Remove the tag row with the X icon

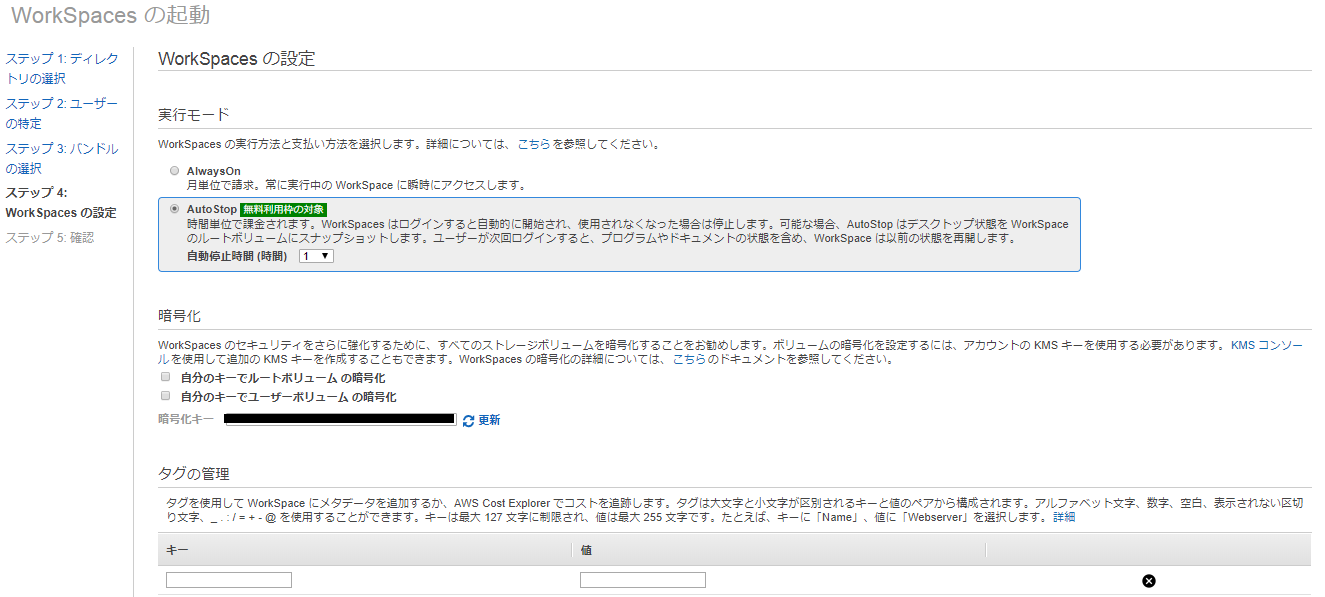click(1149, 581)
